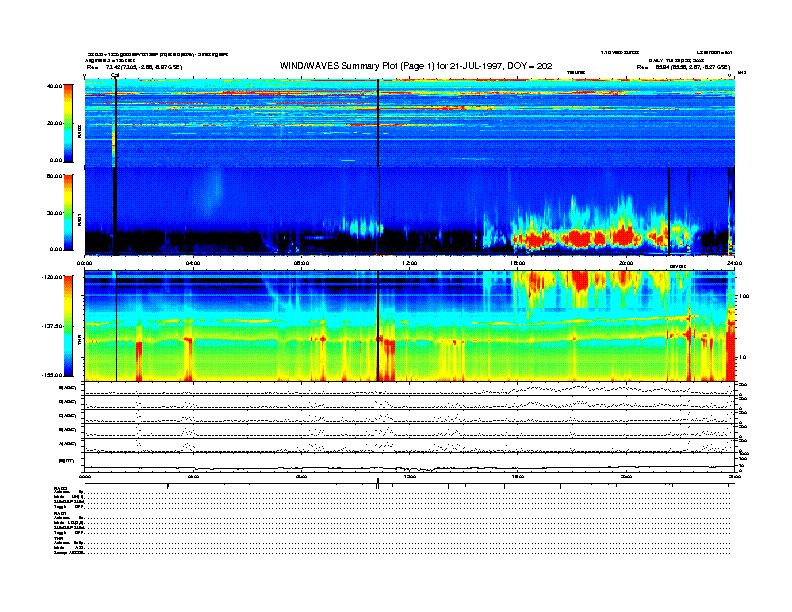The width and height of the screenshot is (792, 612).
Task: Click the A(ADC) line plot label
Action: 68,444
